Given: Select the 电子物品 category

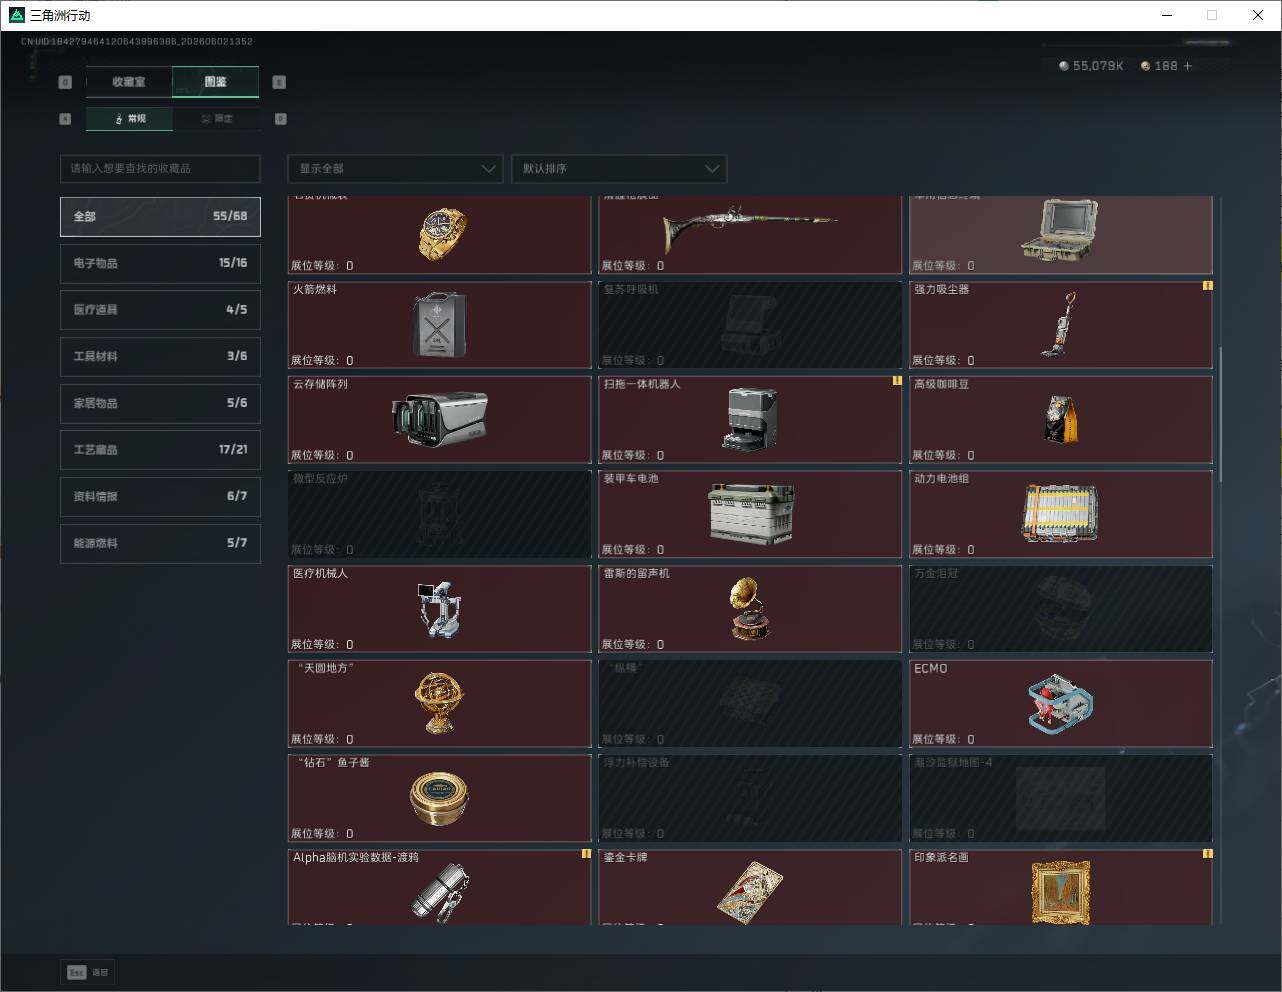Looking at the screenshot, I should tap(160, 263).
